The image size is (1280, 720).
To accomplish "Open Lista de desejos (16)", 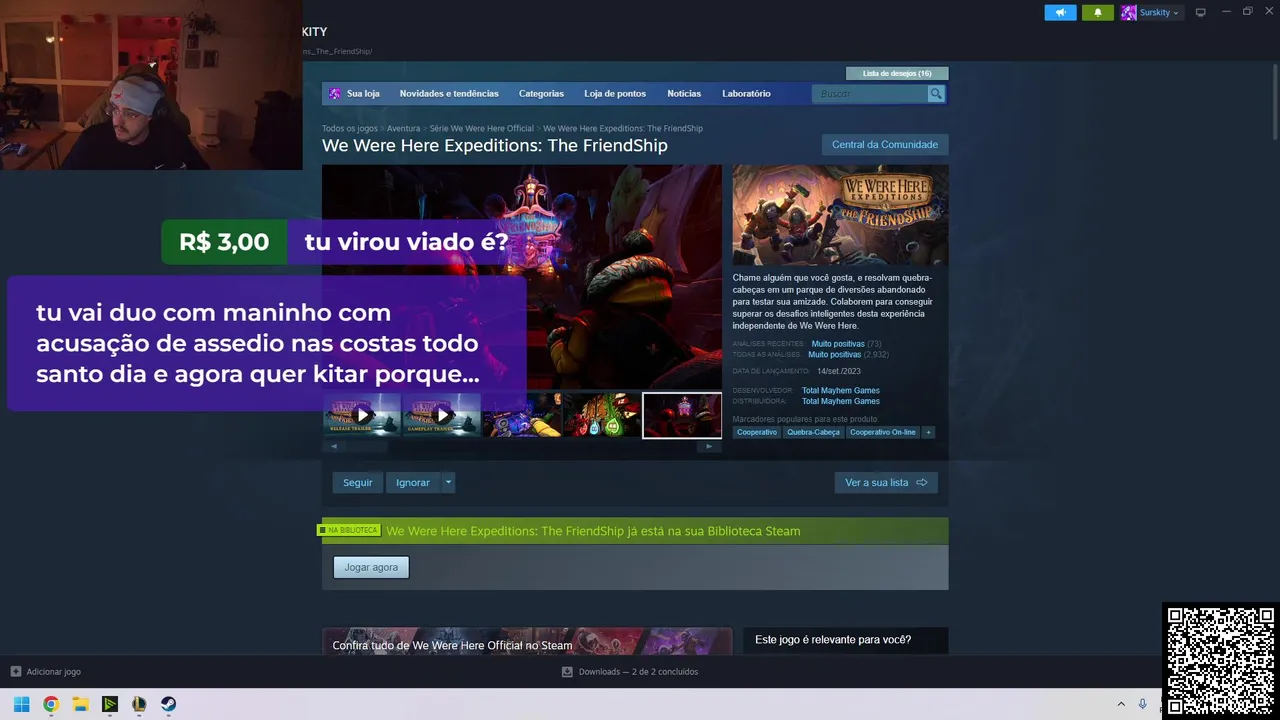I will pyautogui.click(x=897, y=73).
